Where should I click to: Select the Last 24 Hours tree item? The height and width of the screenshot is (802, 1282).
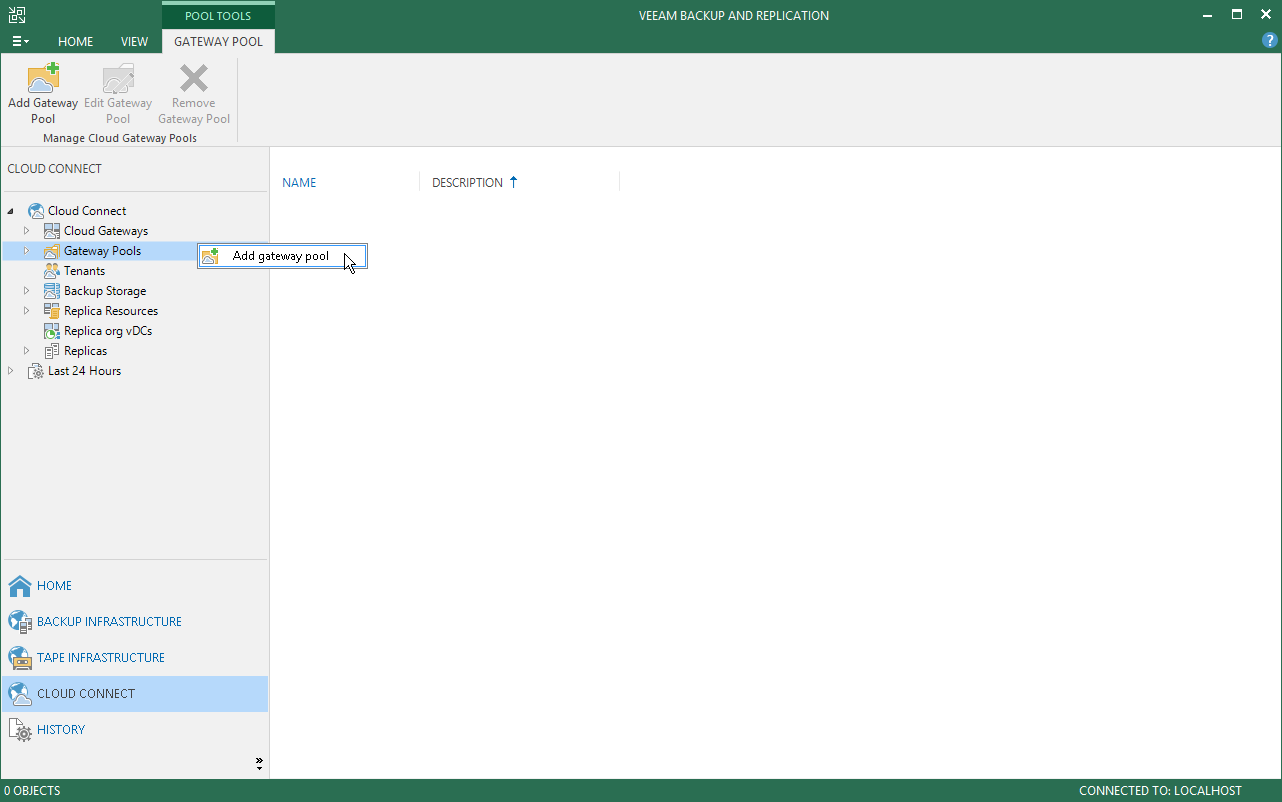pyautogui.click(x=84, y=371)
